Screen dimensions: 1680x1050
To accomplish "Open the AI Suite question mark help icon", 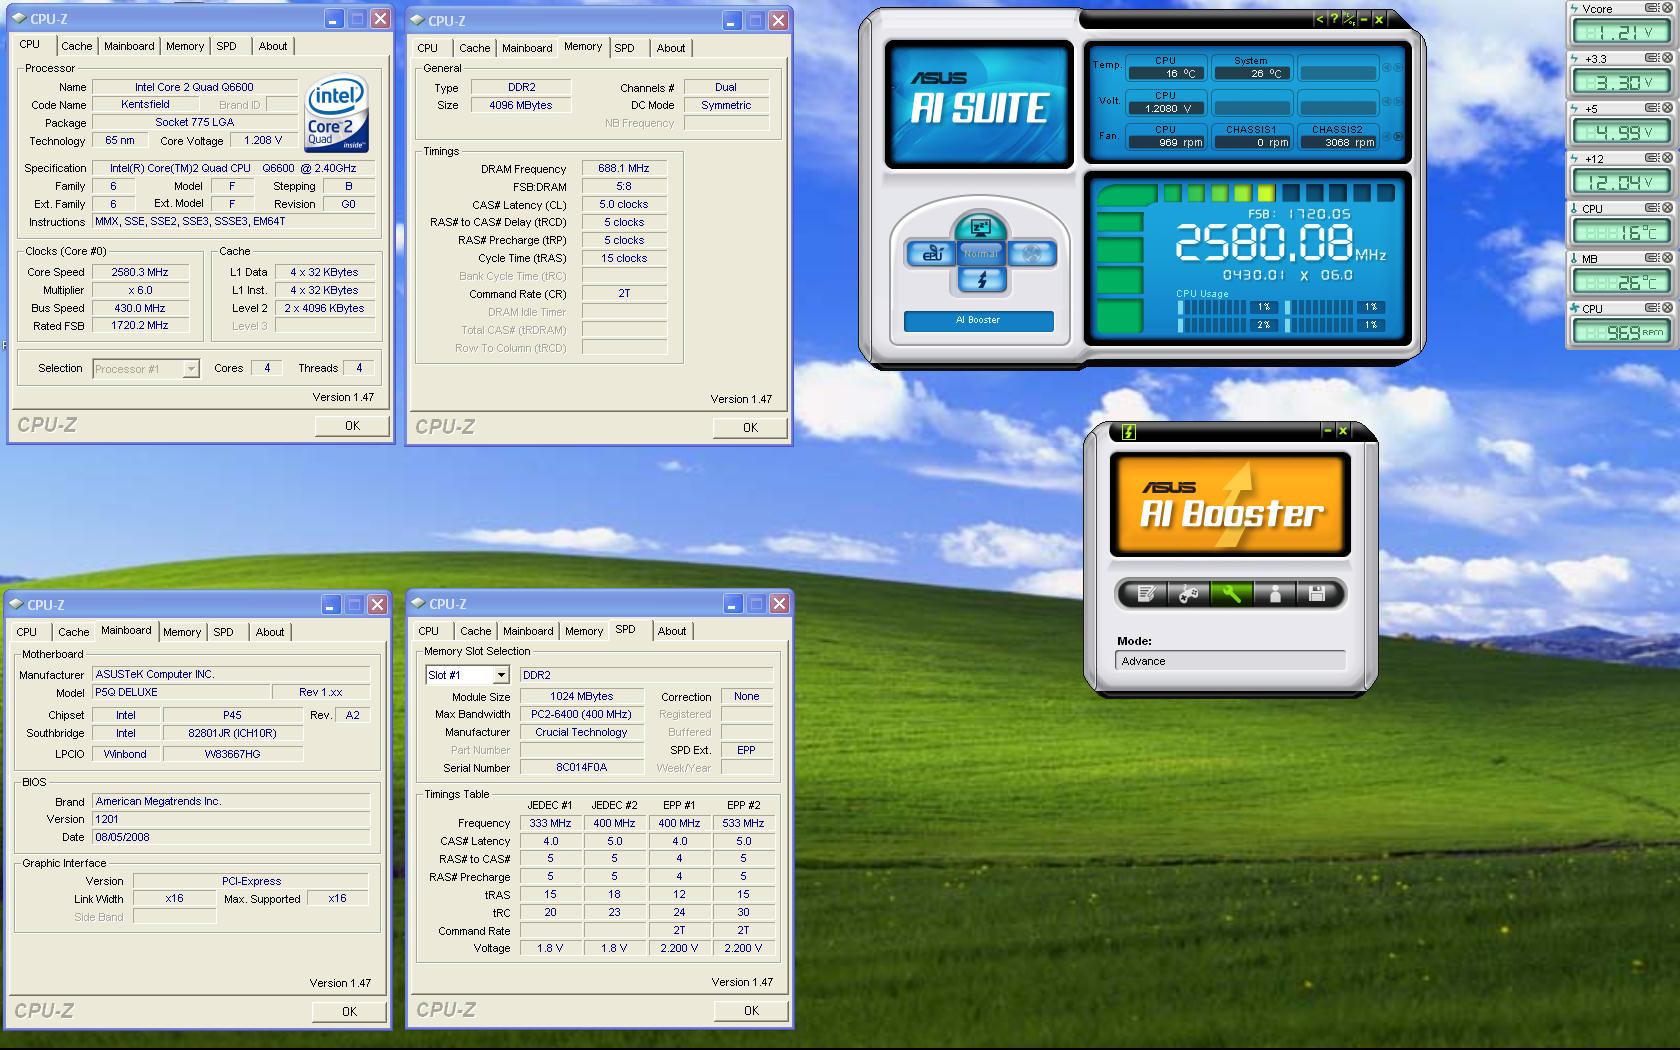I will tap(1334, 19).
